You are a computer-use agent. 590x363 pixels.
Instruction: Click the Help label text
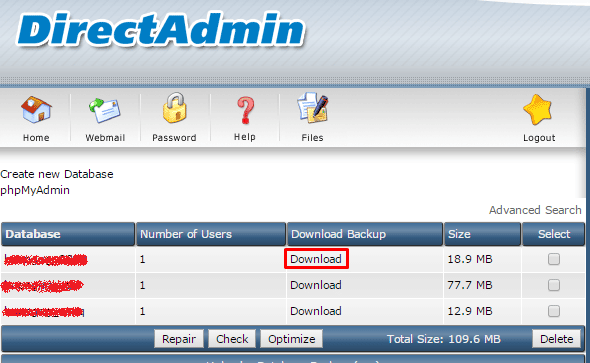[x=245, y=137]
